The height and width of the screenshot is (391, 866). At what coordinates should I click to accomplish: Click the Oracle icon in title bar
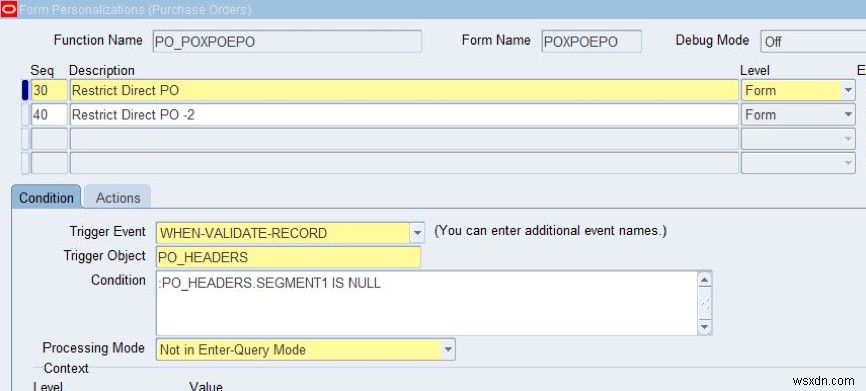9,9
